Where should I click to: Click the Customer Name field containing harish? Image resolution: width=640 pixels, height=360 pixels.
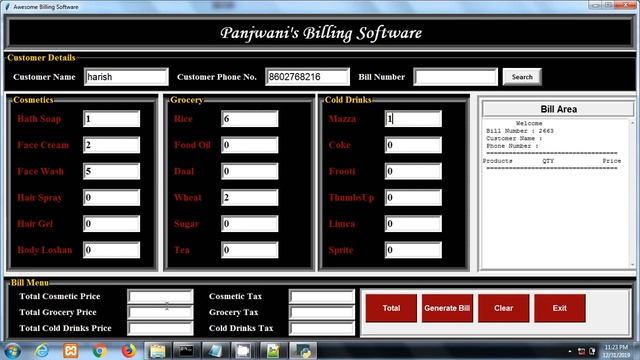pos(126,77)
